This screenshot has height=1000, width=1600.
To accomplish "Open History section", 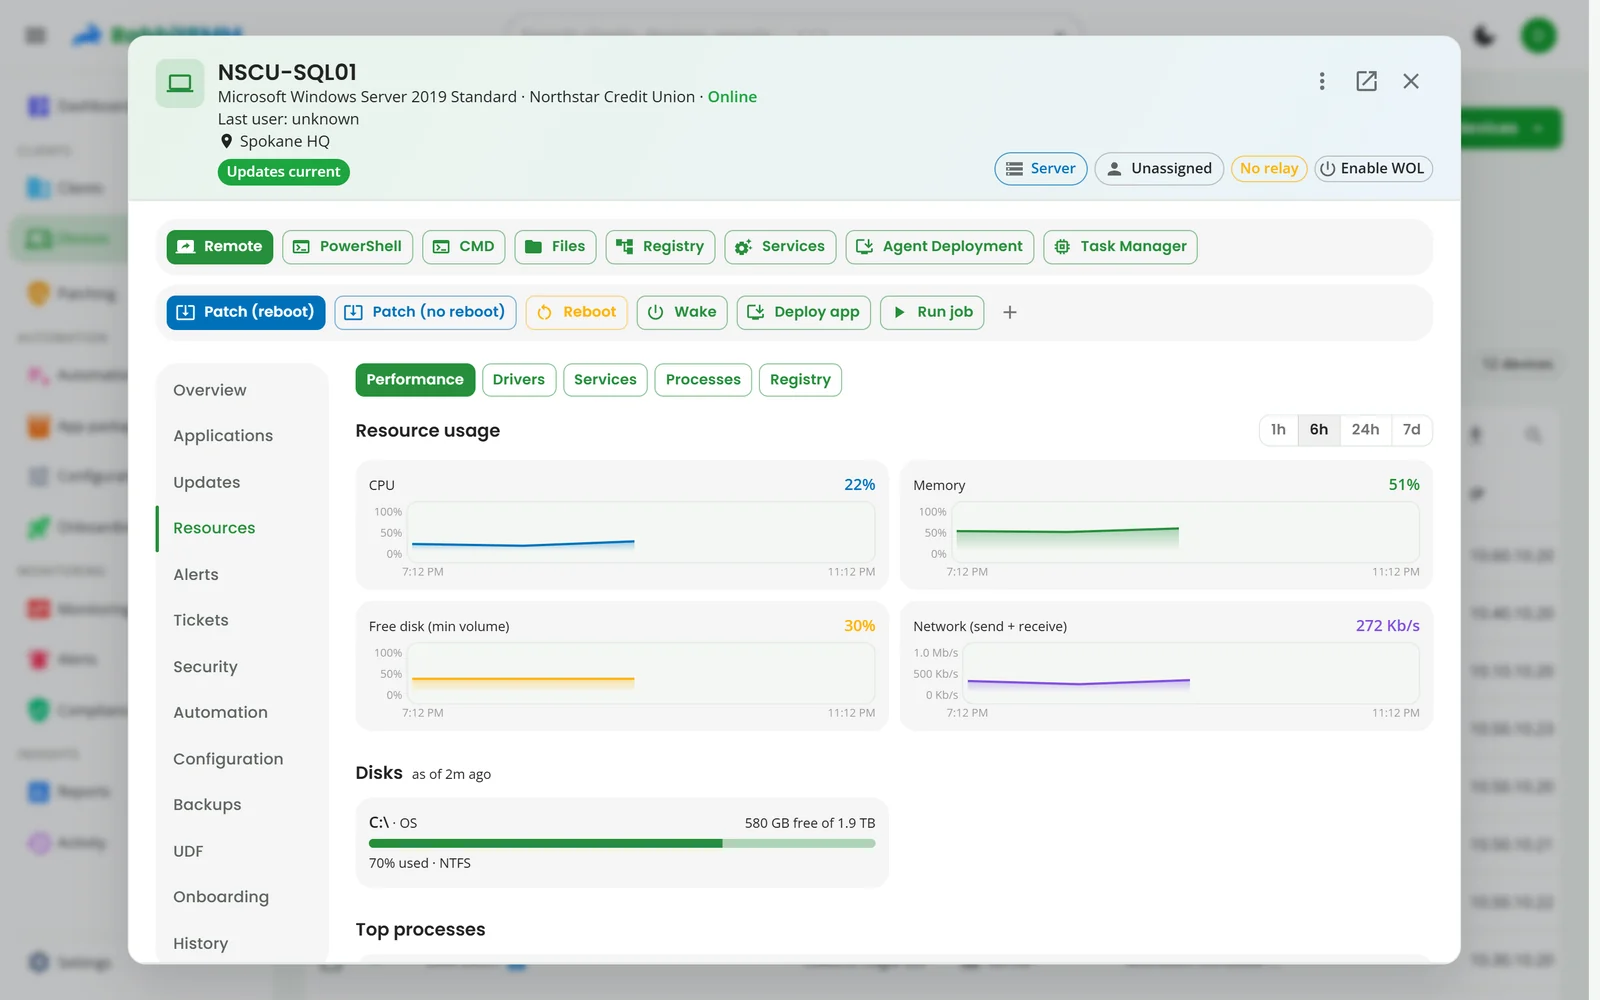I will coord(242,944).
